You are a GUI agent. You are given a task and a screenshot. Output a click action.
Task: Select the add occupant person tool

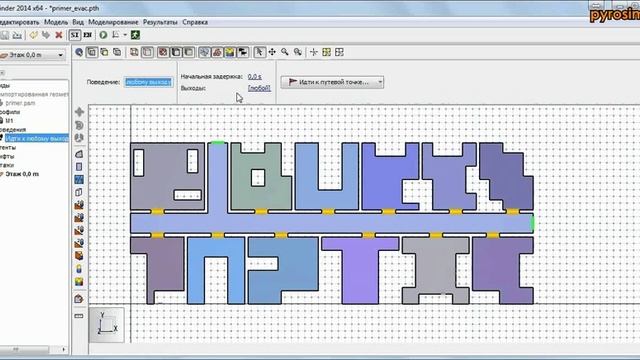(x=79, y=269)
